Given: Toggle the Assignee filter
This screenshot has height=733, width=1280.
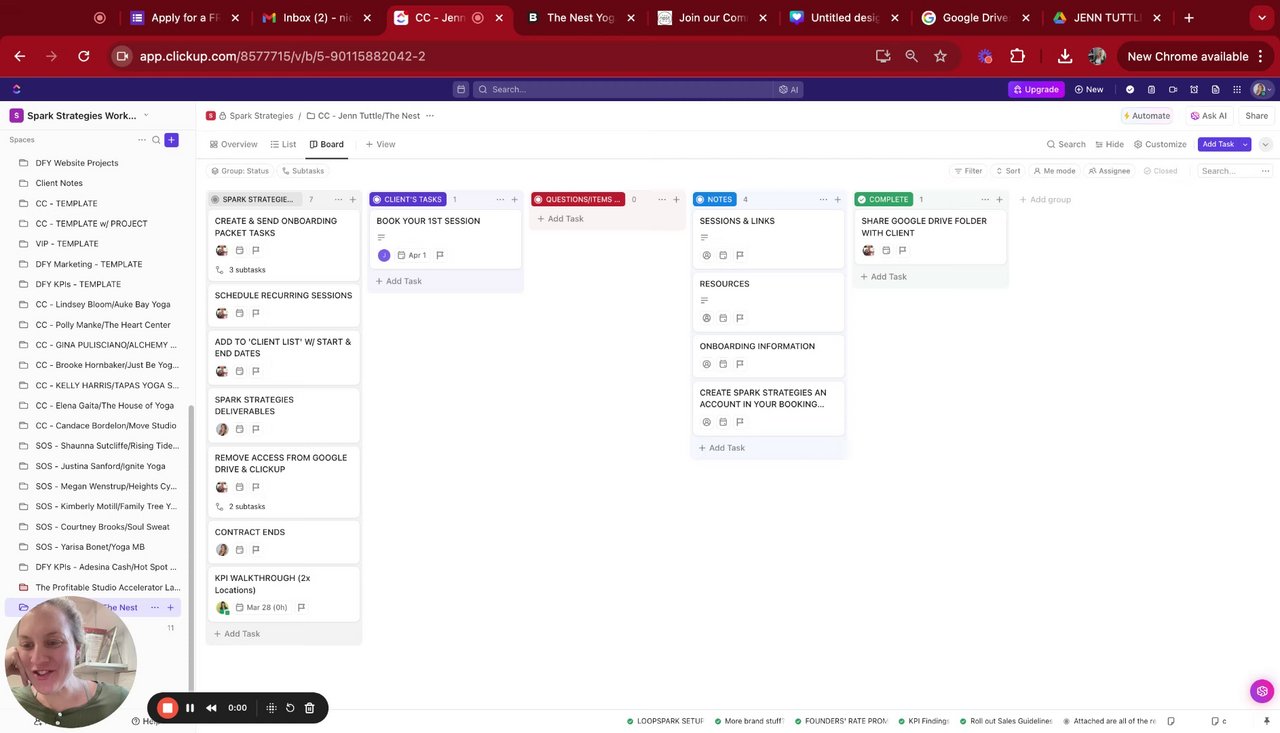Looking at the screenshot, I should pyautogui.click(x=1109, y=171).
